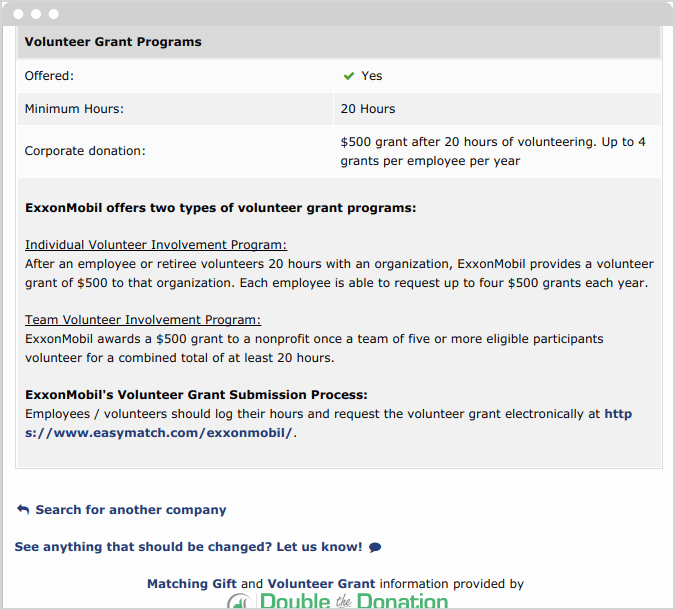This screenshot has height=610, width=675.
Task: Click the information provided by text
Action: coord(452,584)
